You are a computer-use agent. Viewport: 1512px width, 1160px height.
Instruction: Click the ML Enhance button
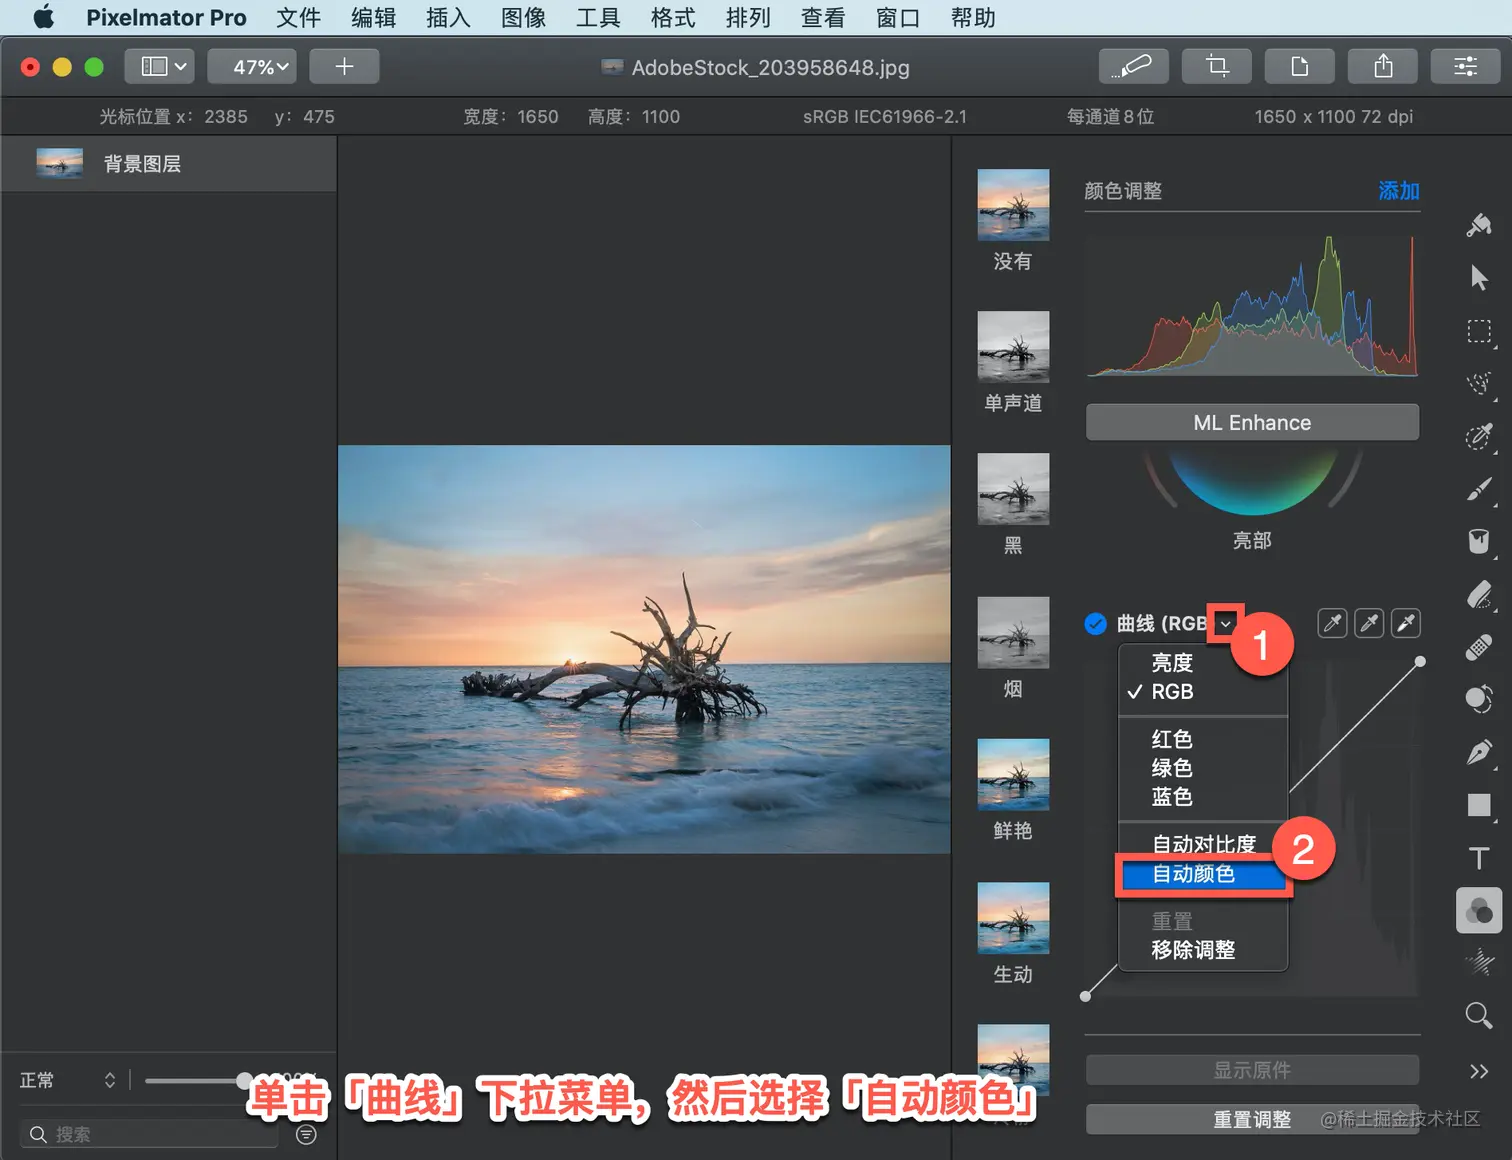[1252, 422]
